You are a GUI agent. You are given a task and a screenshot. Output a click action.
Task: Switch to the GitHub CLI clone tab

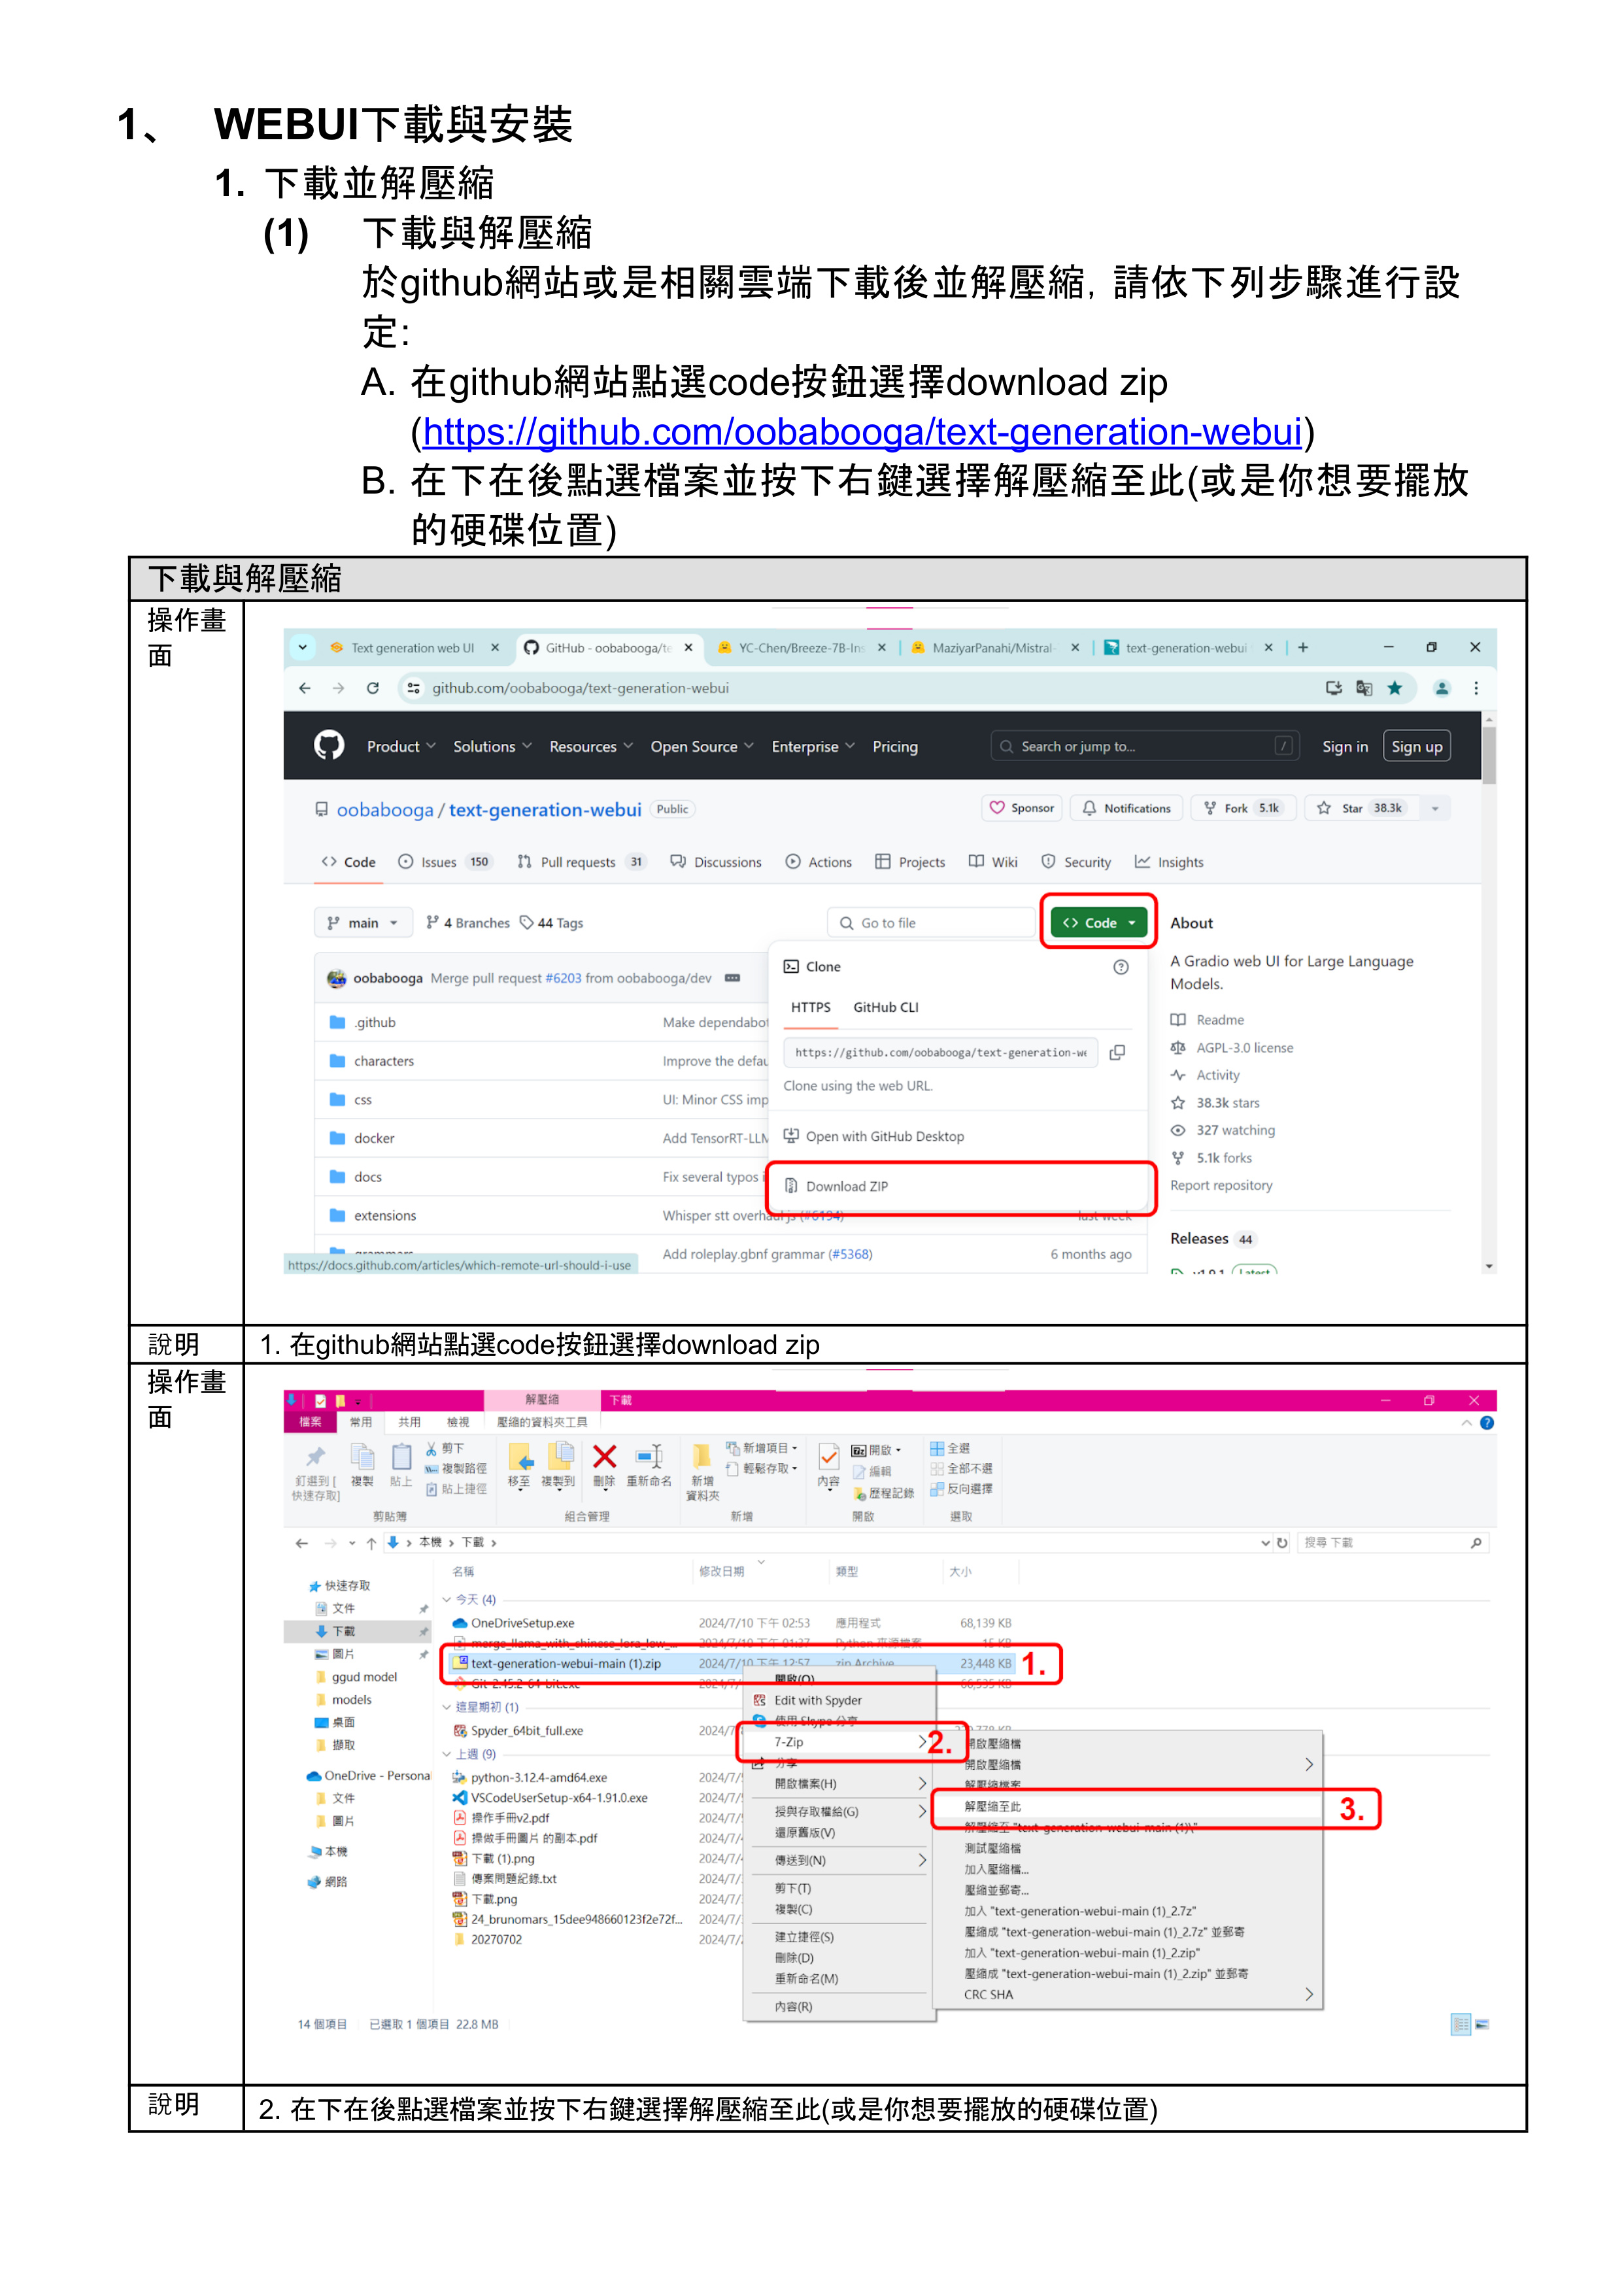[x=885, y=1007]
